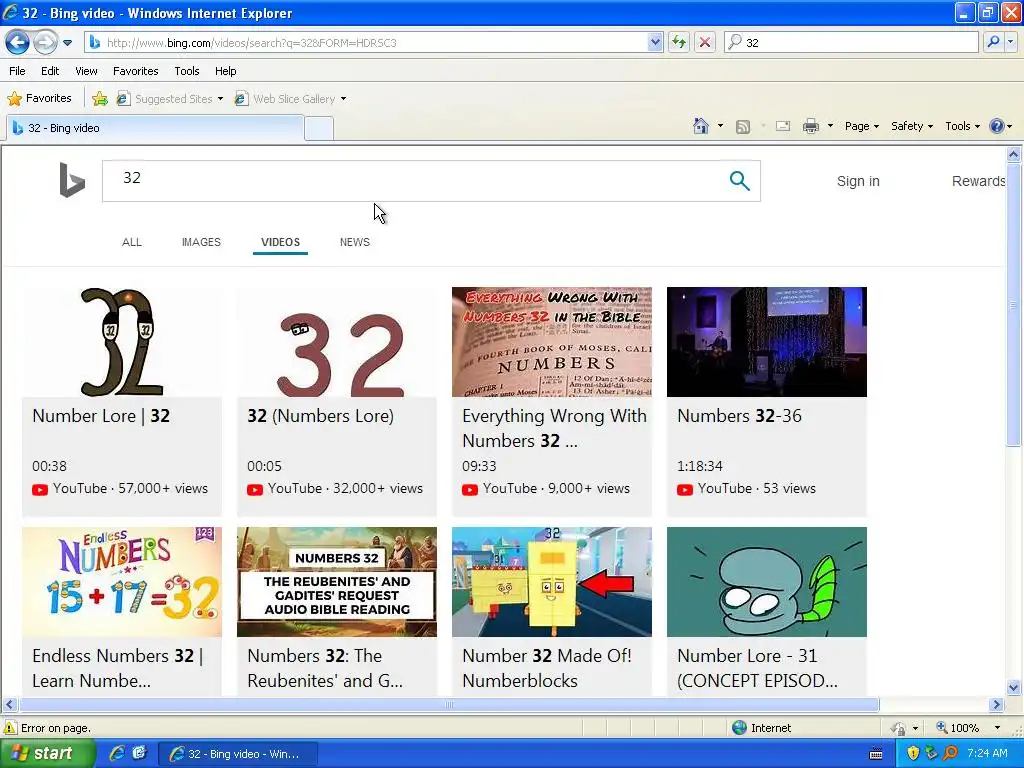Open the command bar Tools menu
The image size is (1024, 768).
[963, 126]
